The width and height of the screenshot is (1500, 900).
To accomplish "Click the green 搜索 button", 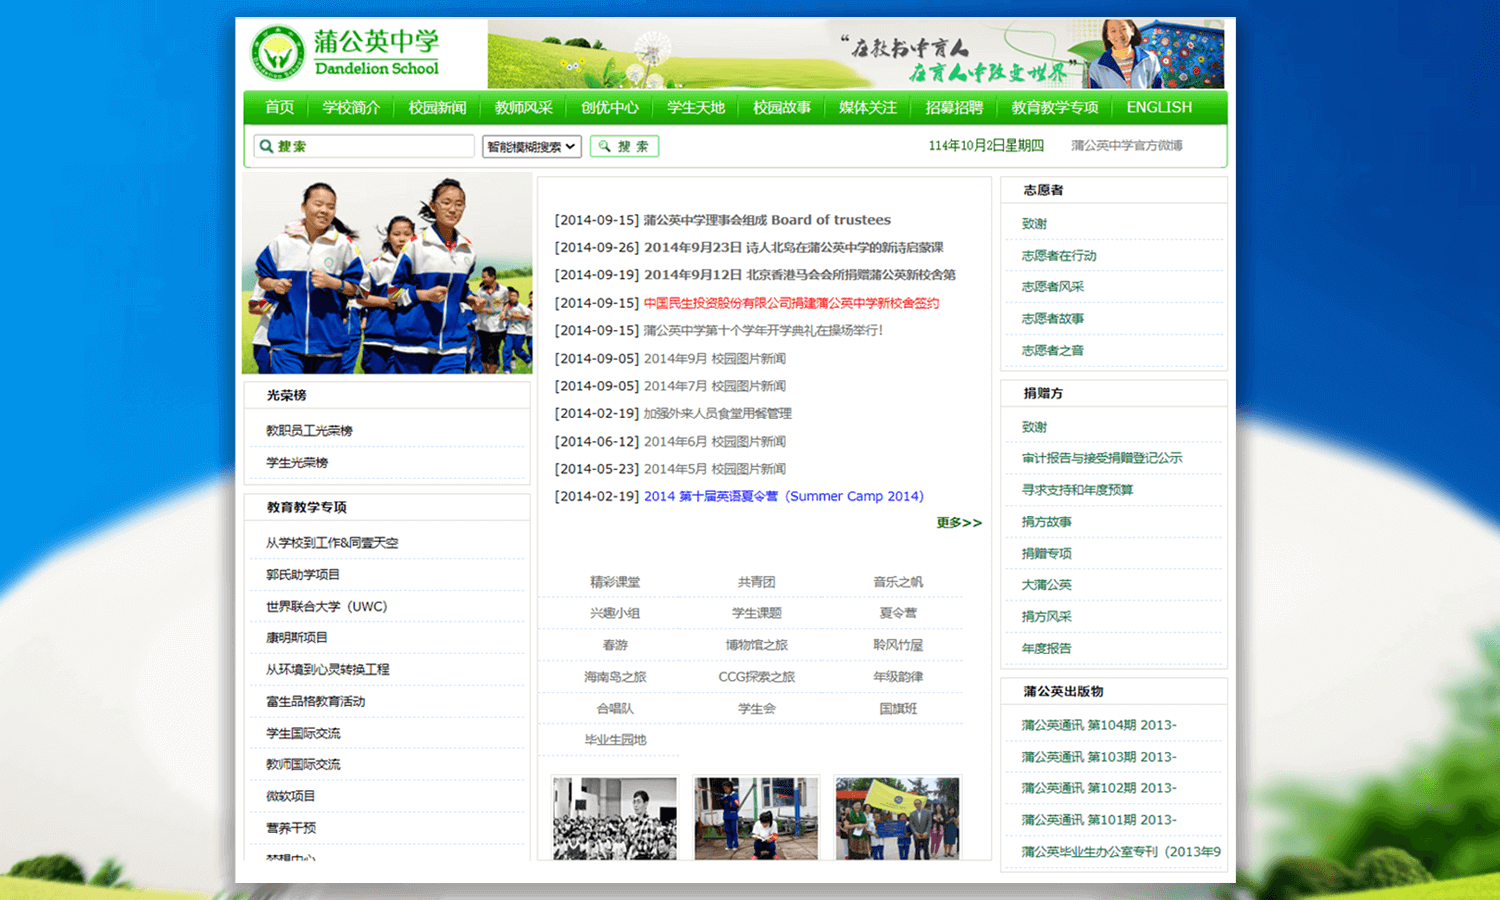I will (x=624, y=146).
